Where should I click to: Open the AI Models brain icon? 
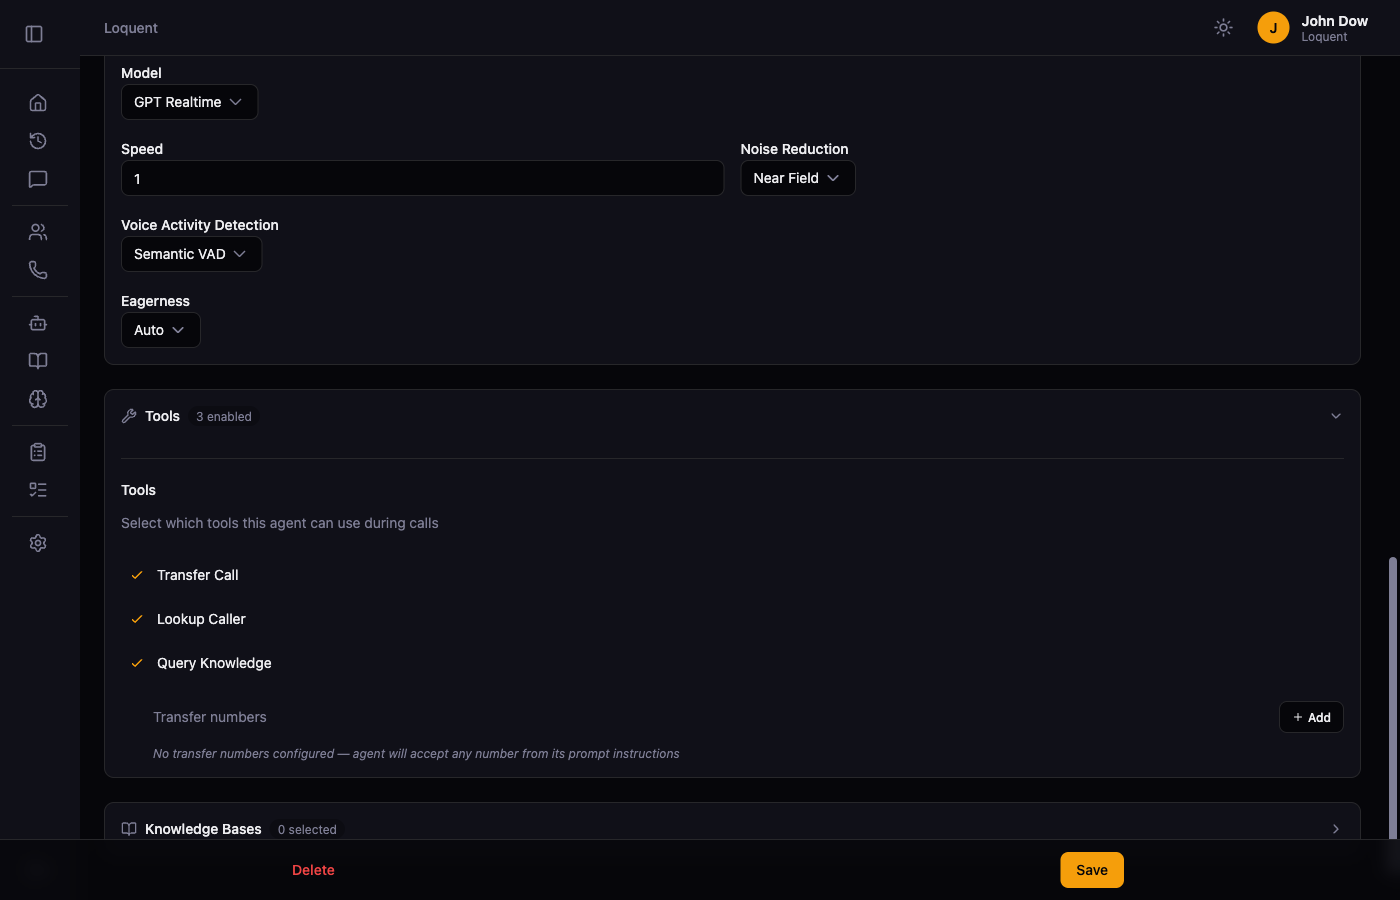[x=37, y=399]
